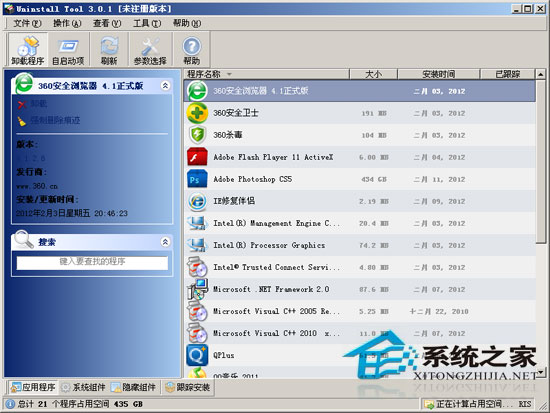This screenshot has height=413, width=550.
Task: Click the 191 MB size value
Action: pos(374,113)
